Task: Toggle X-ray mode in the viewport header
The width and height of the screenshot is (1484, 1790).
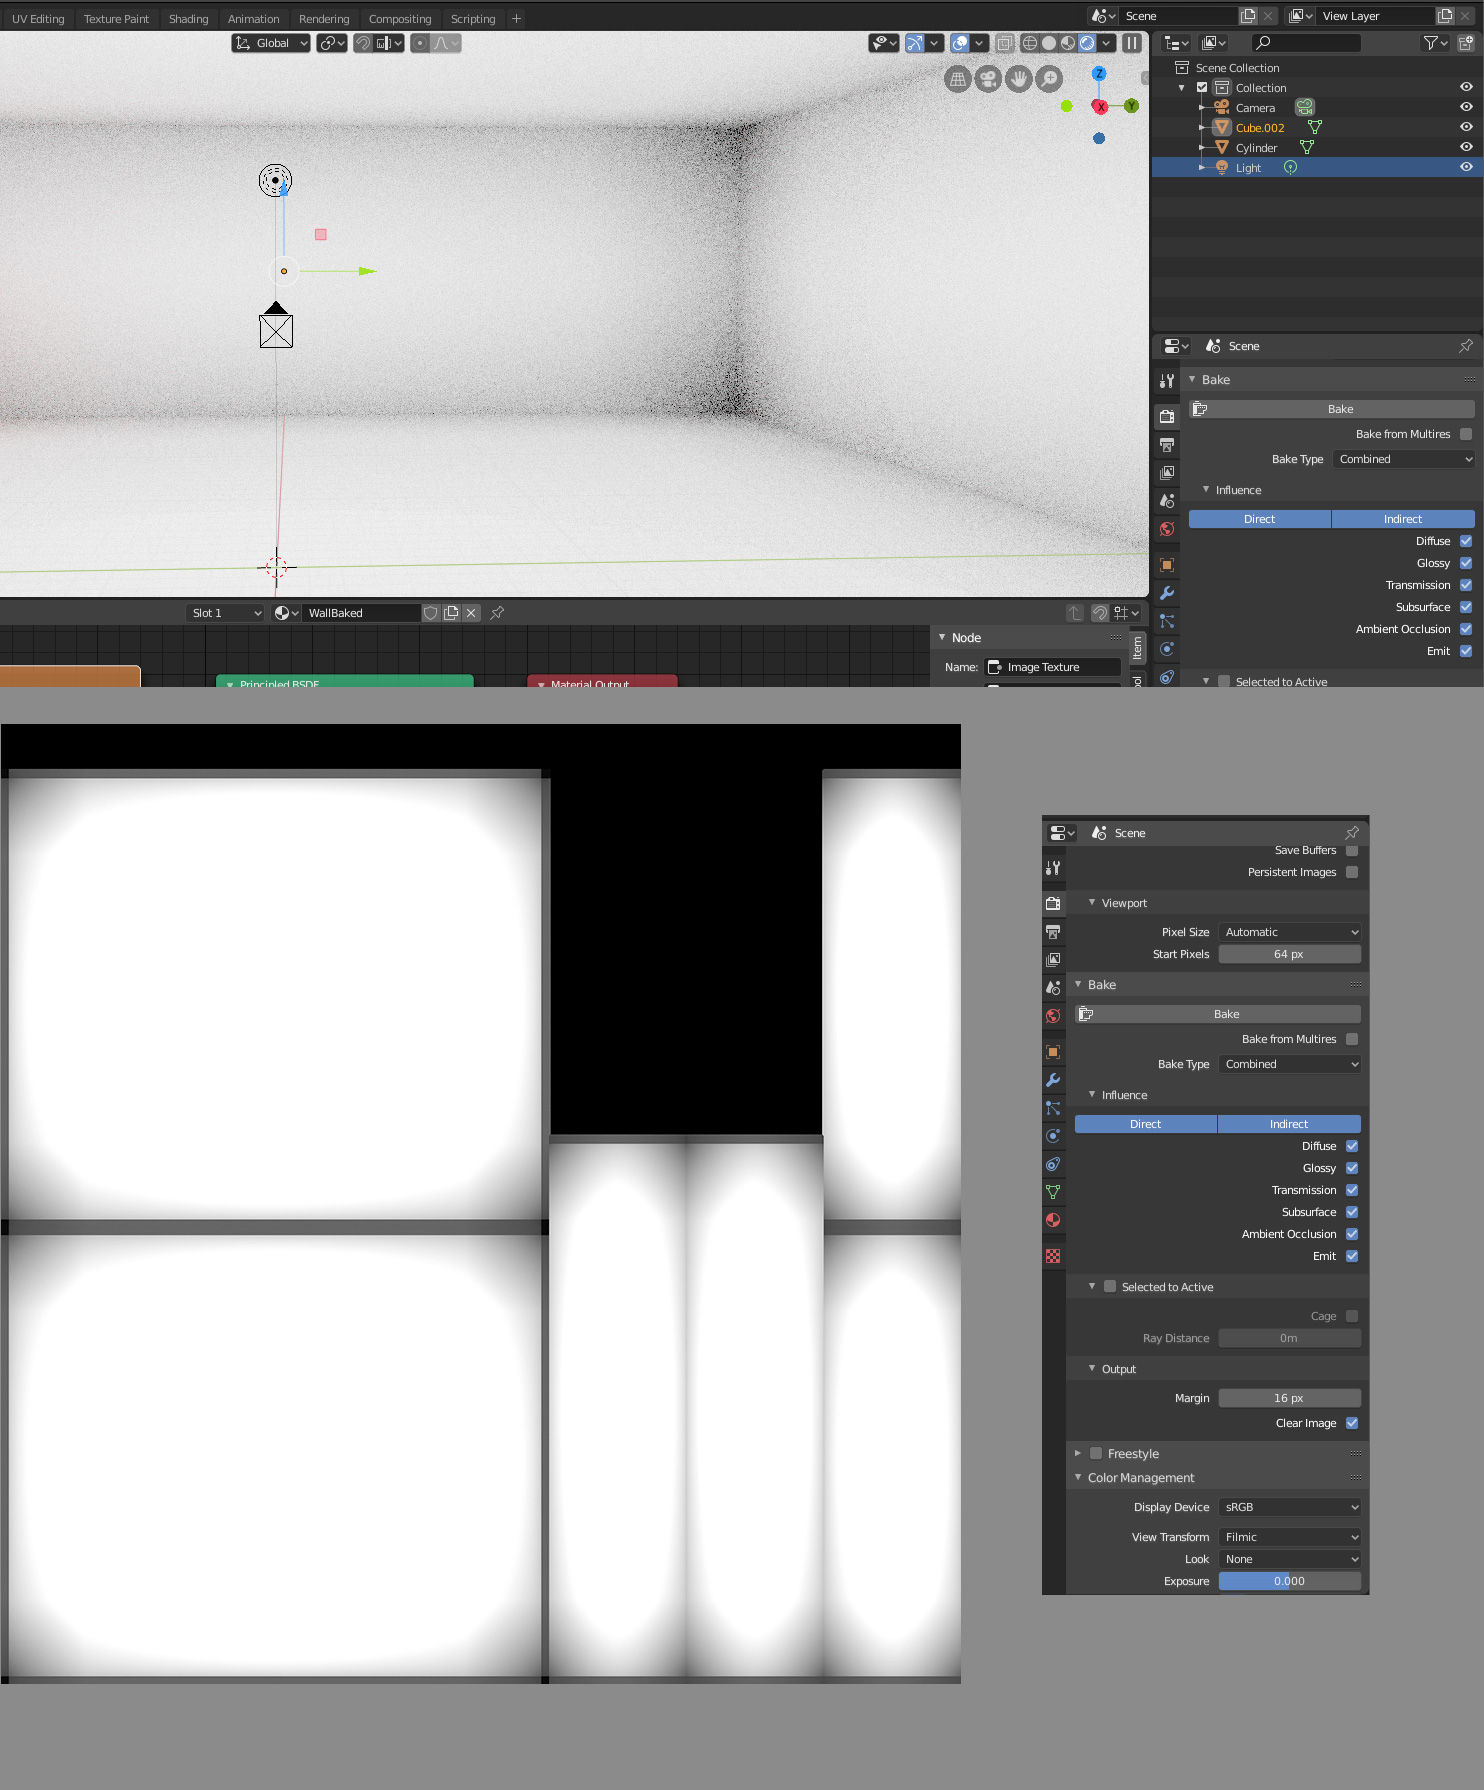Action: point(1004,43)
